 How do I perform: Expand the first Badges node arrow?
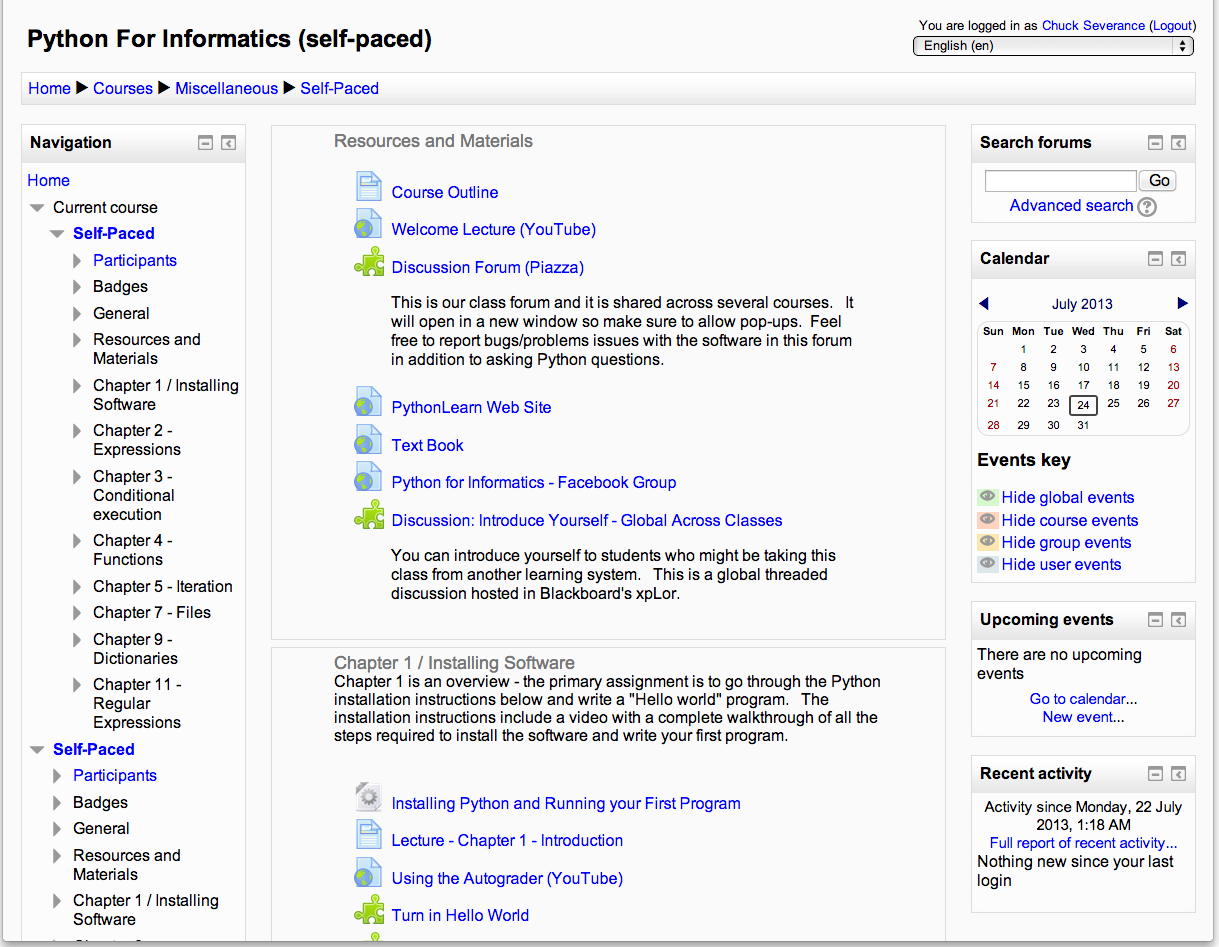pos(77,287)
